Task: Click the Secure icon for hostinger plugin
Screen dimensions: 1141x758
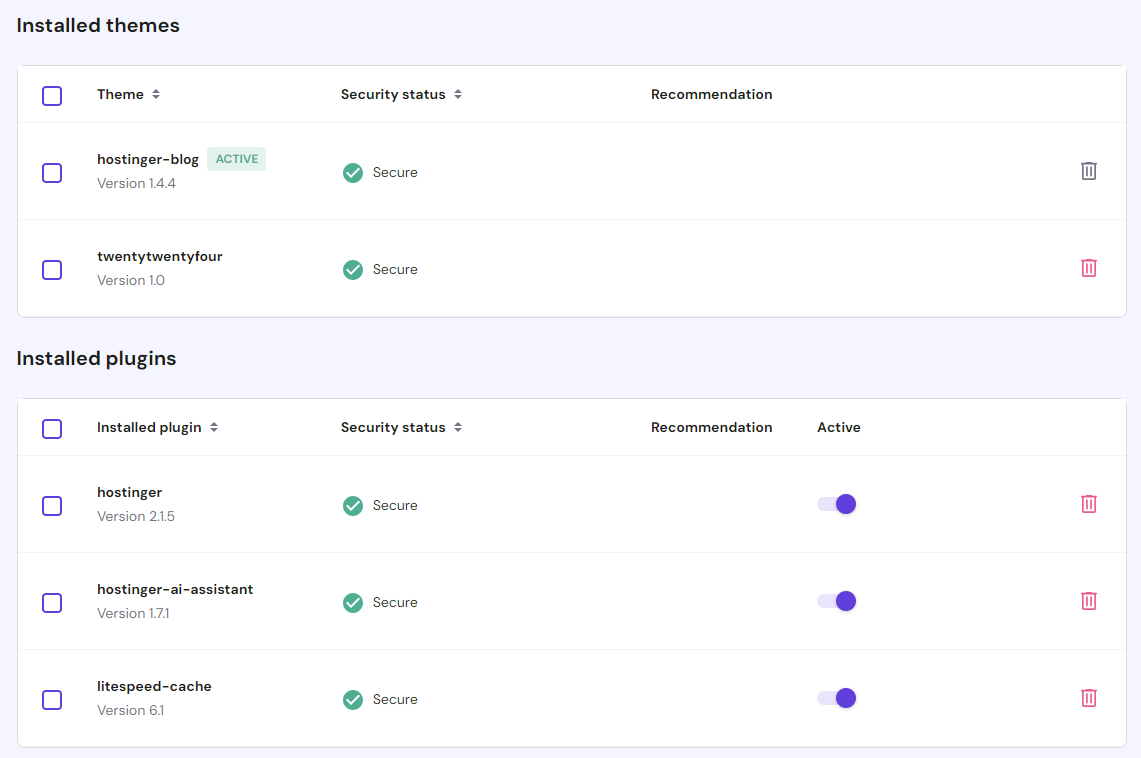Action: click(x=352, y=505)
